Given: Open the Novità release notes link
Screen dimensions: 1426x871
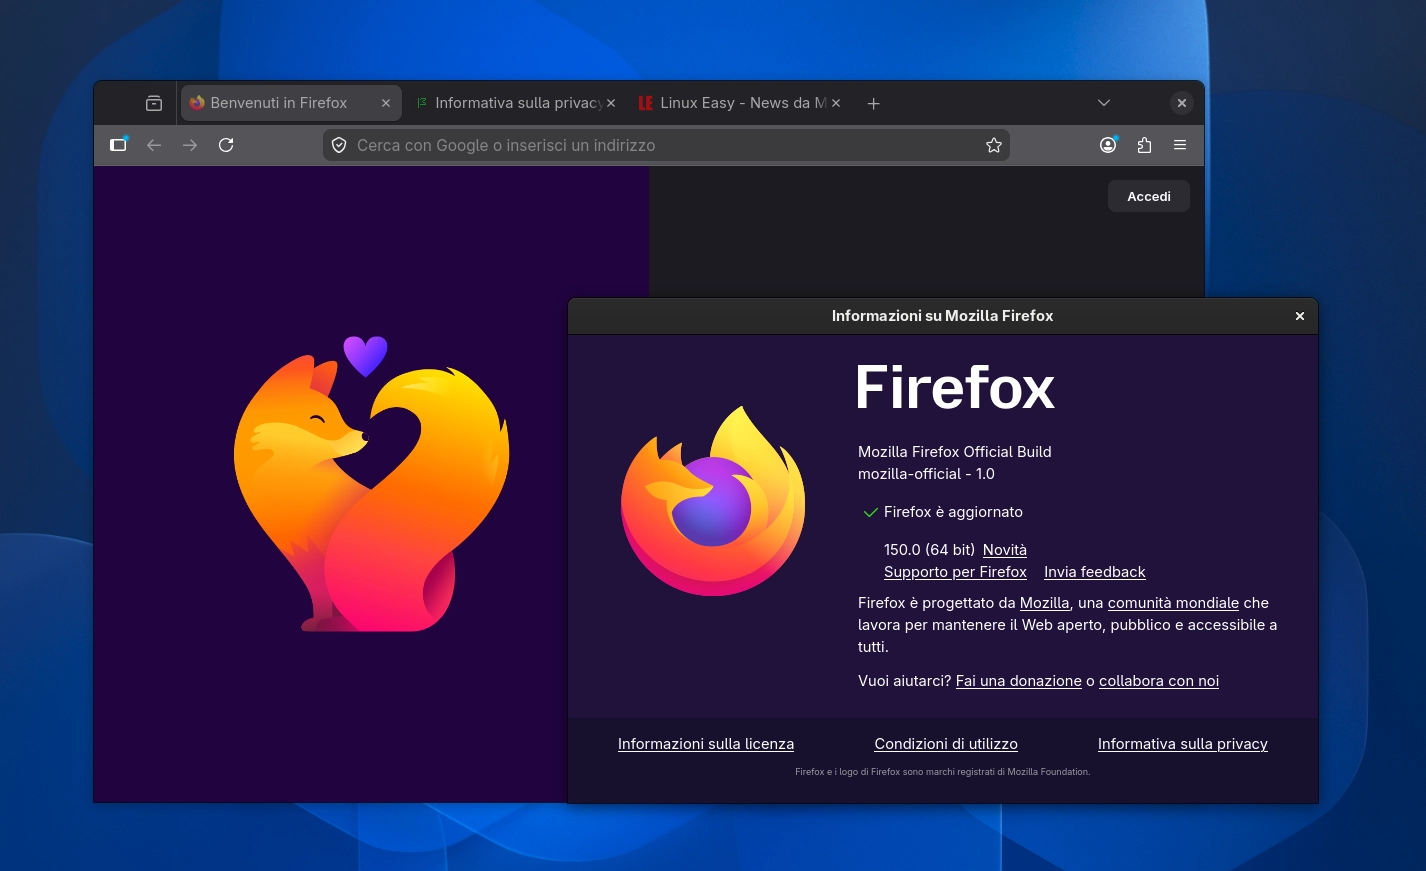Looking at the screenshot, I should click(1004, 549).
